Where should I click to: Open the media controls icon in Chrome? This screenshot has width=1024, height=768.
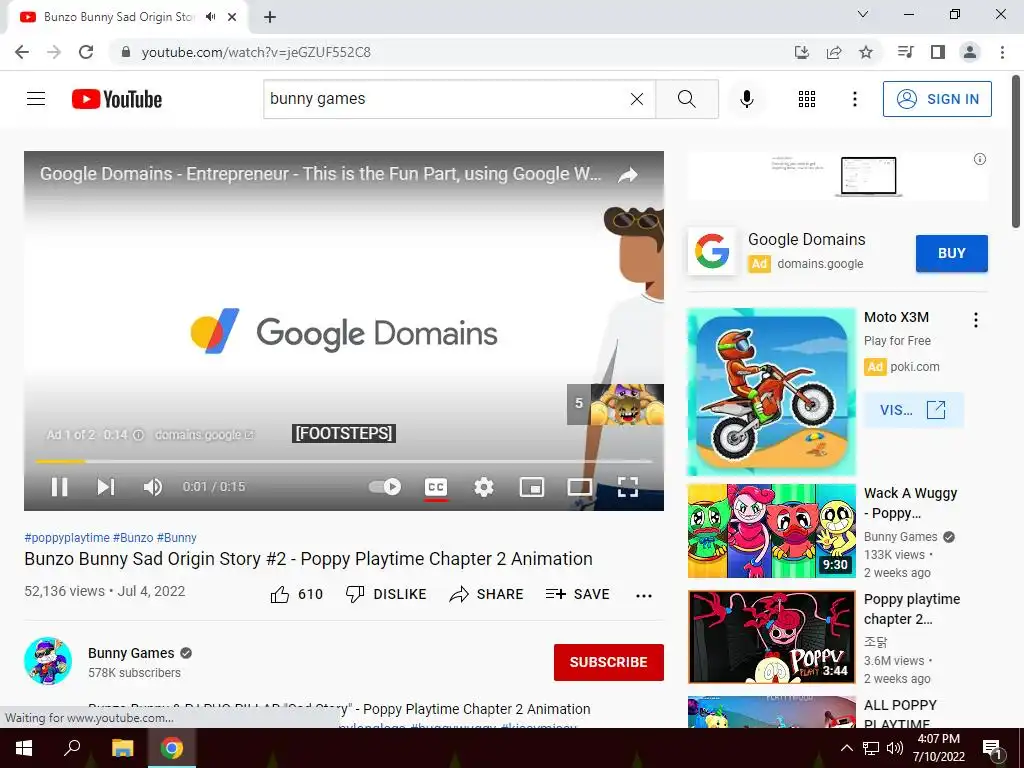(x=906, y=52)
